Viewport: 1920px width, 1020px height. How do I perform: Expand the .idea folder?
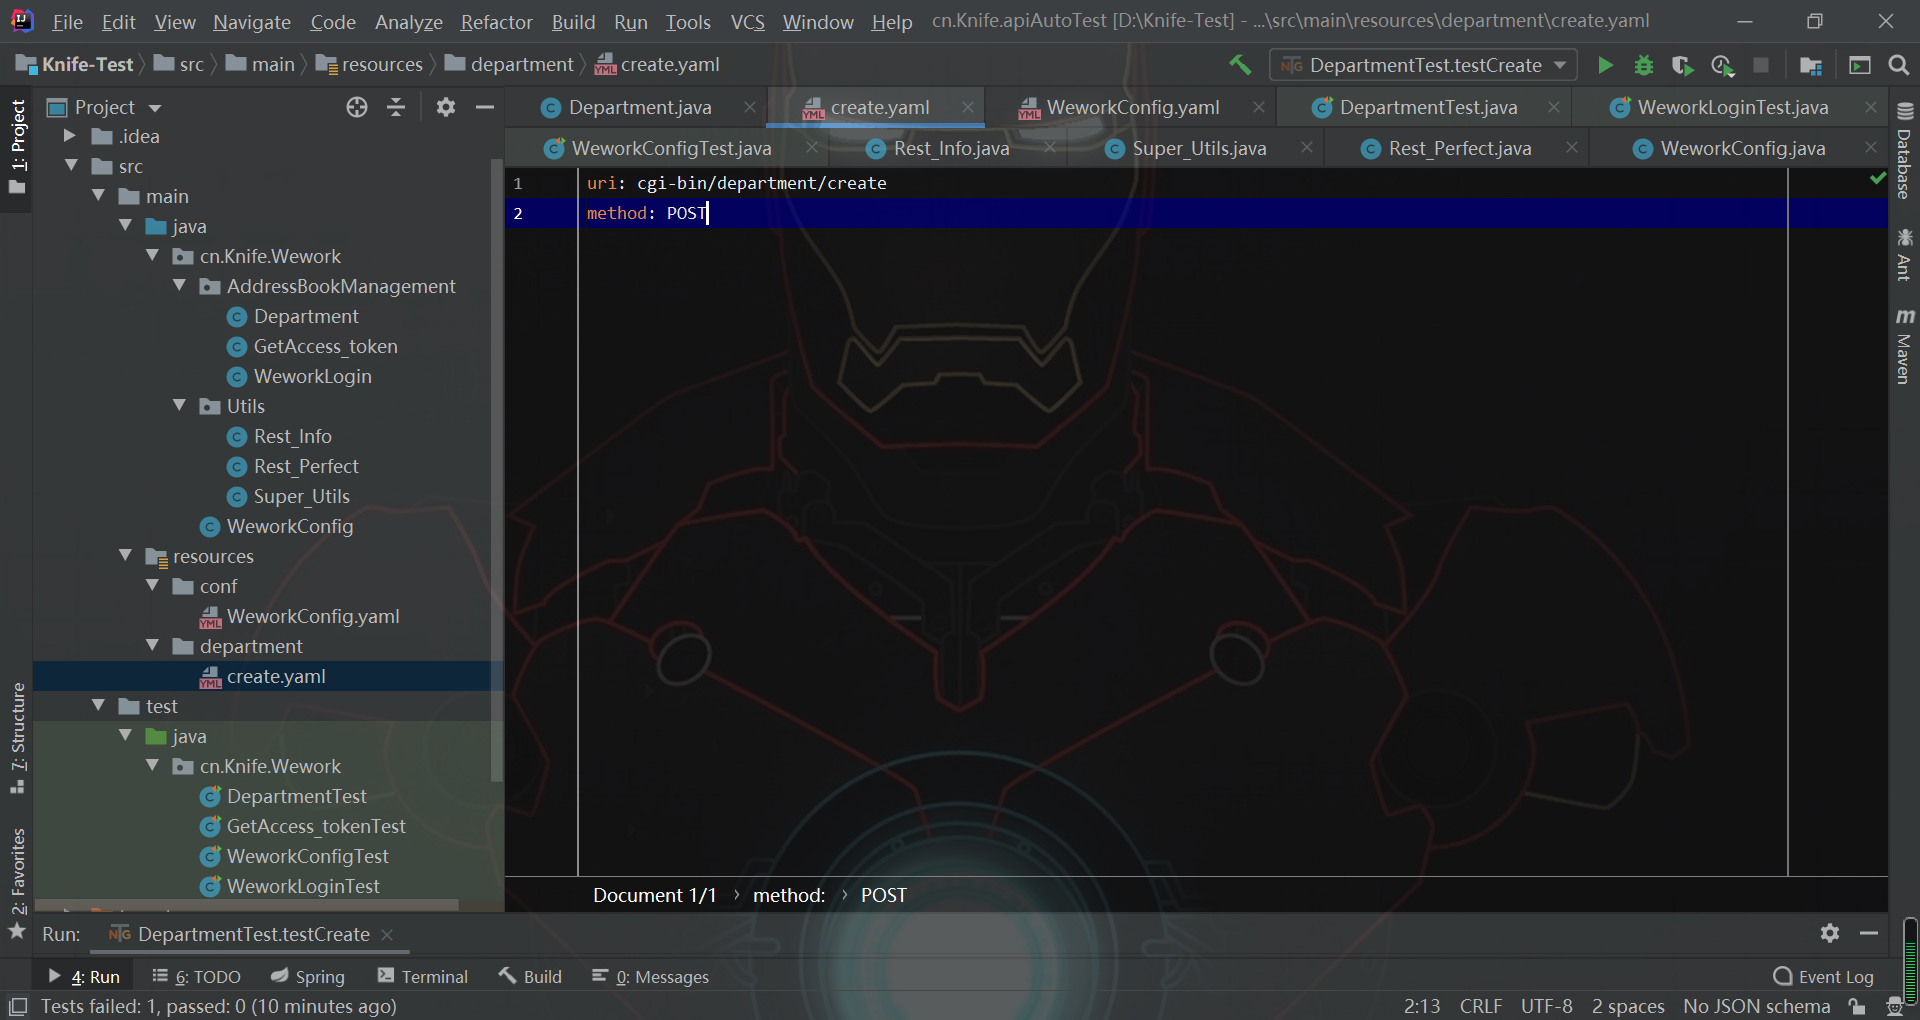[70, 136]
